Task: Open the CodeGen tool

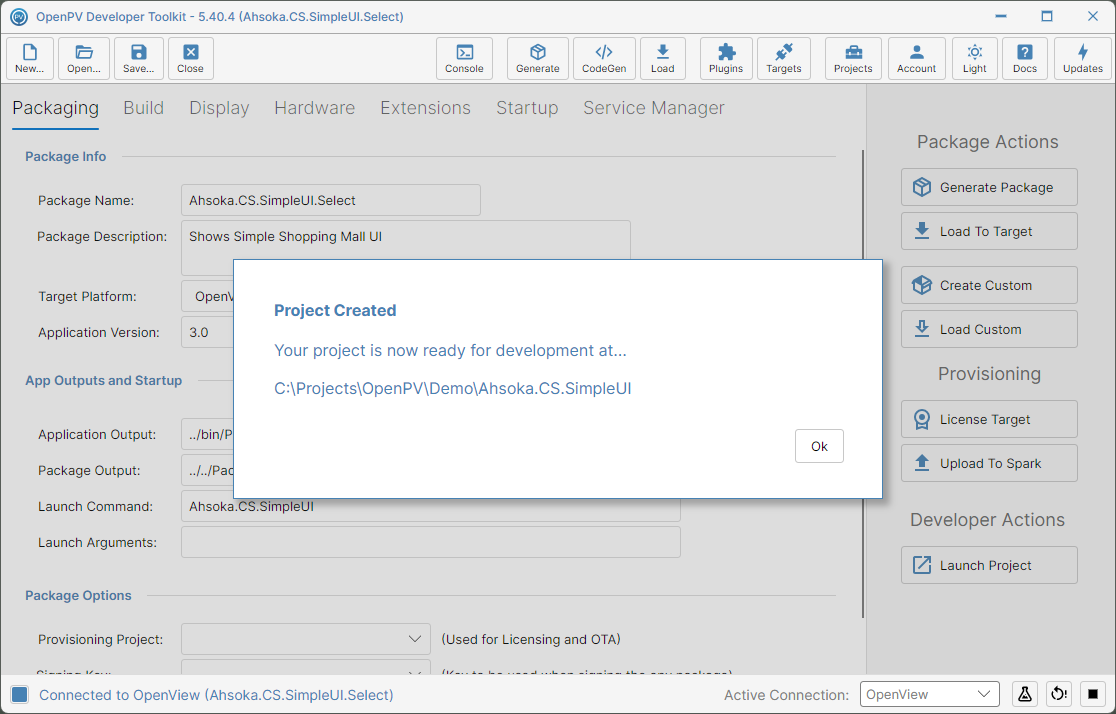Action: point(604,58)
